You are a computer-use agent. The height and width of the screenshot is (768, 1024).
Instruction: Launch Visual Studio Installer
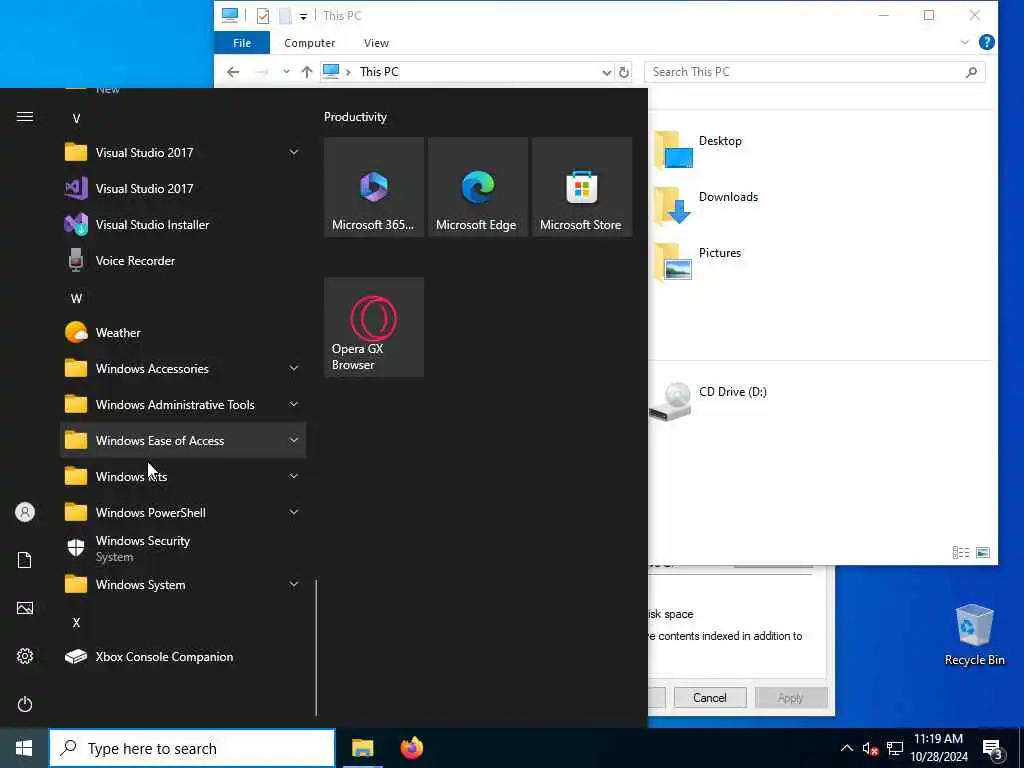click(x=183, y=225)
